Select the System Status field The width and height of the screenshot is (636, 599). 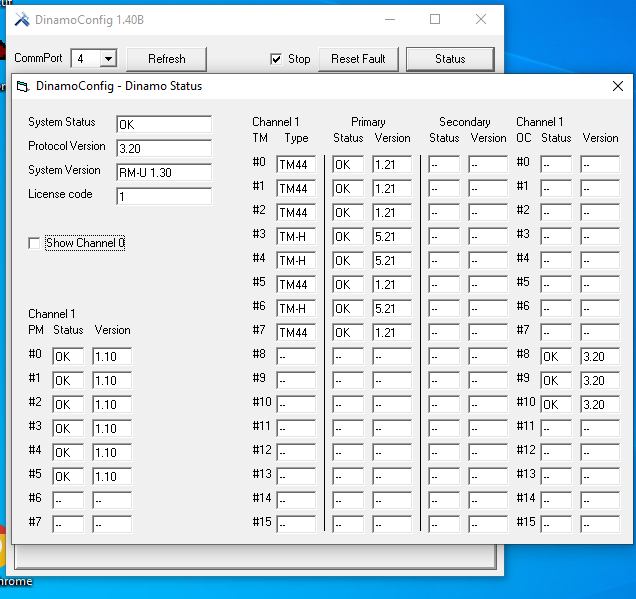tap(163, 125)
